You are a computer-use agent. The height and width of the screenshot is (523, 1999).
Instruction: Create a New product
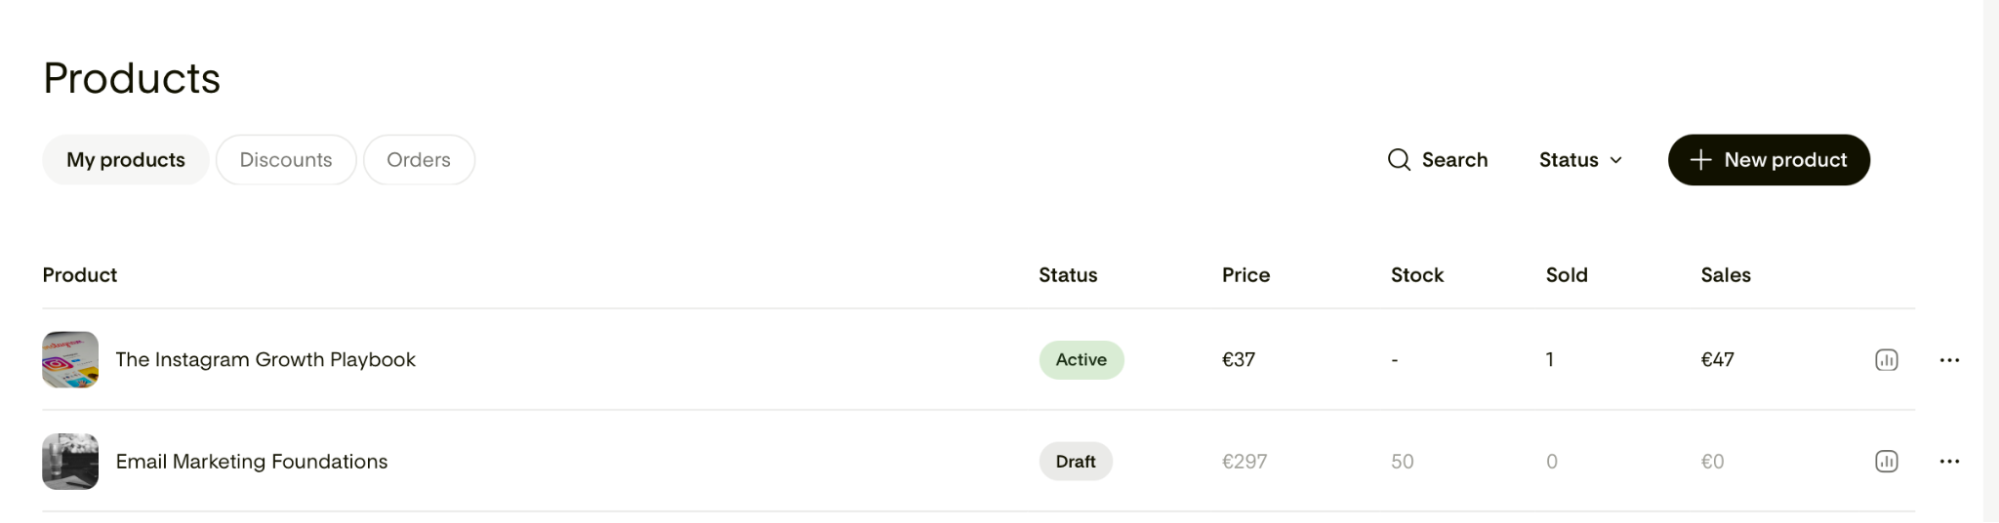click(x=1769, y=160)
